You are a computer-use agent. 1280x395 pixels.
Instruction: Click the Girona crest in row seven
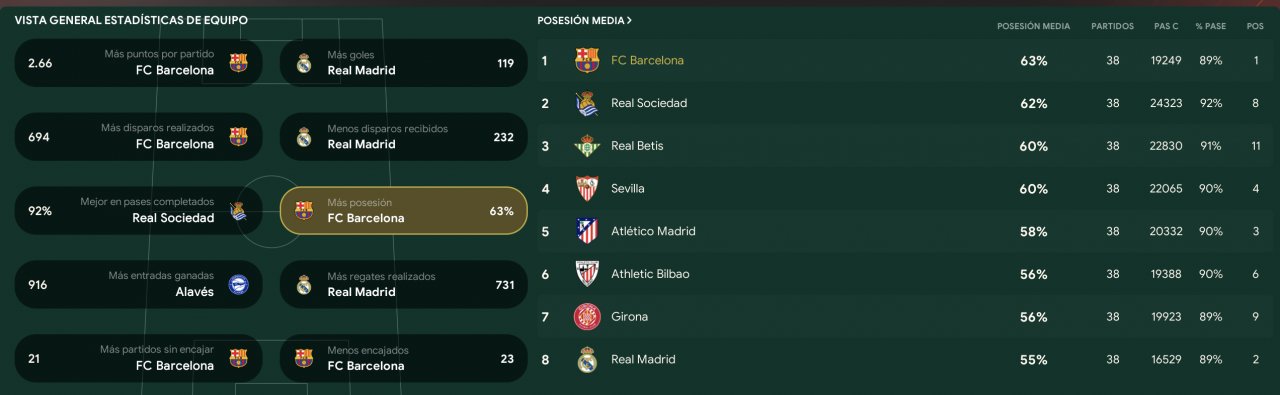pos(587,317)
